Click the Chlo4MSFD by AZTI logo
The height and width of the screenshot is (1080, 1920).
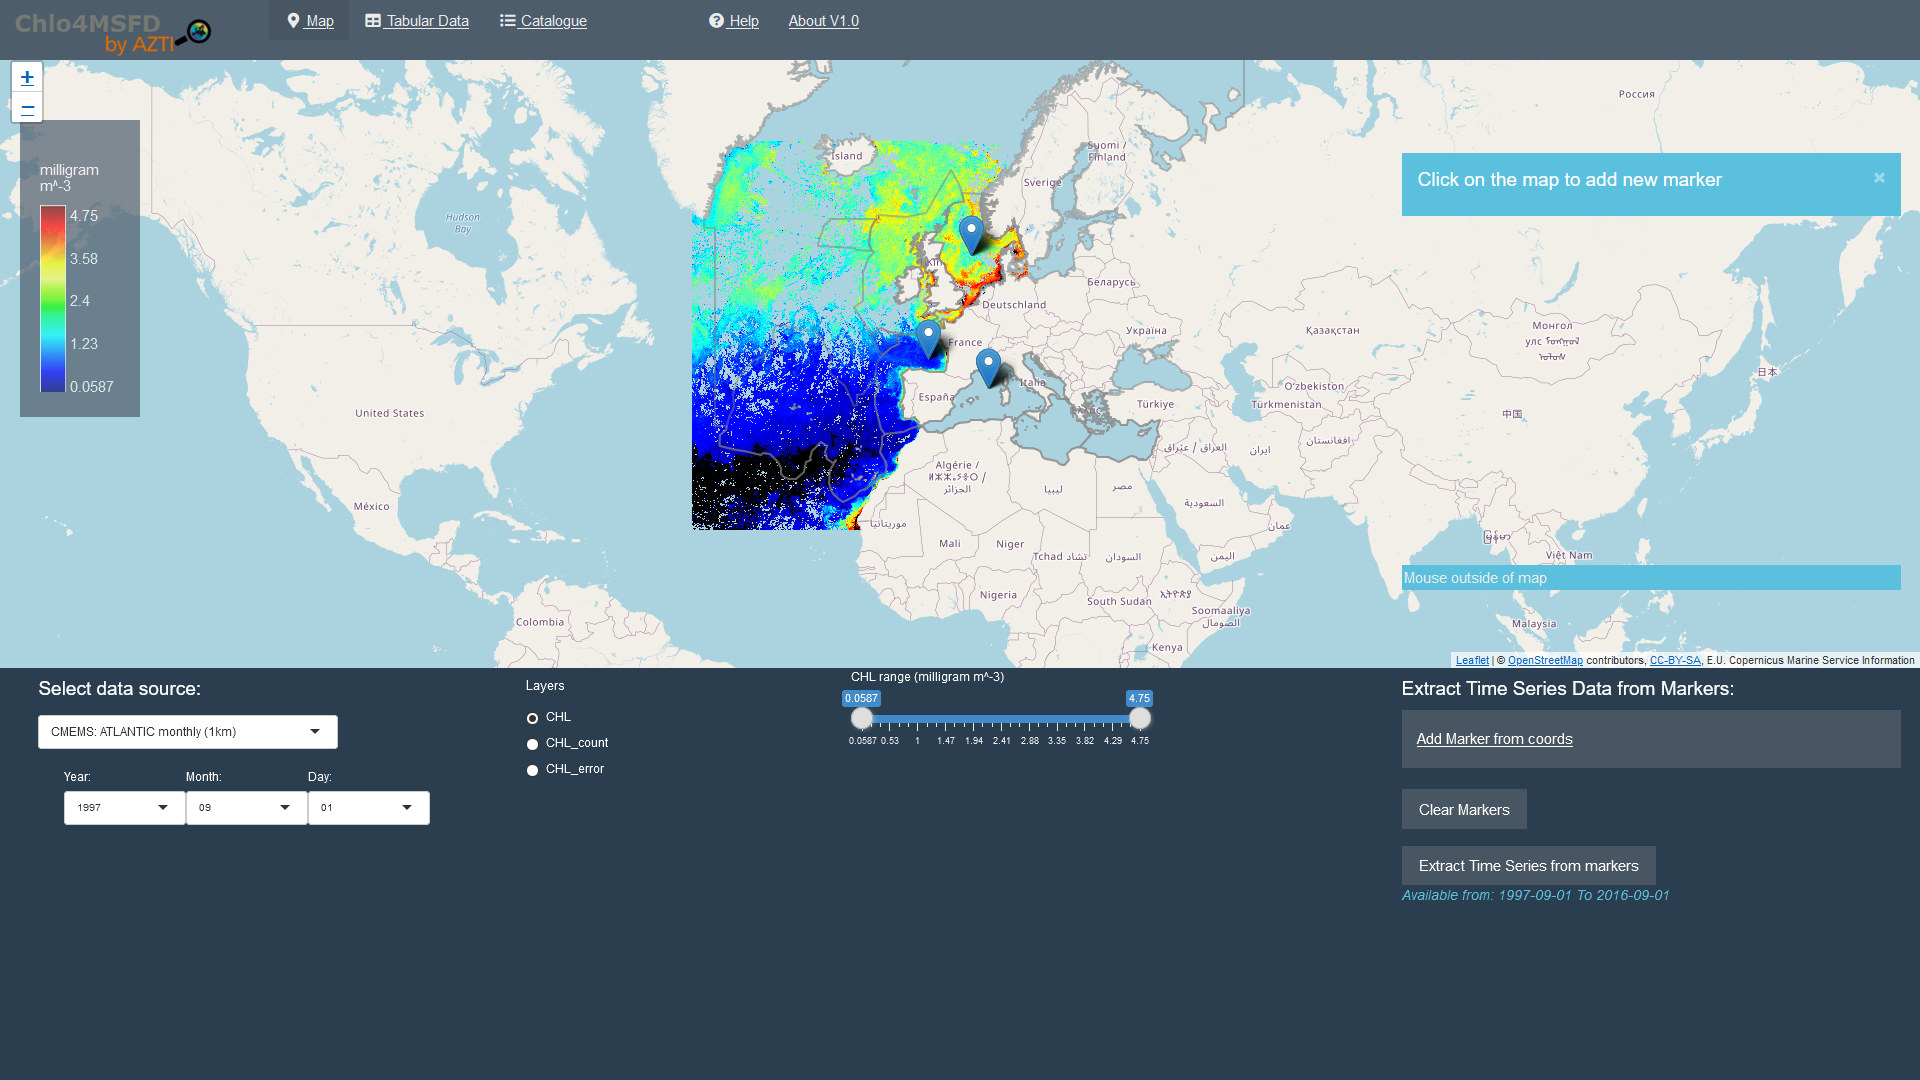click(113, 32)
